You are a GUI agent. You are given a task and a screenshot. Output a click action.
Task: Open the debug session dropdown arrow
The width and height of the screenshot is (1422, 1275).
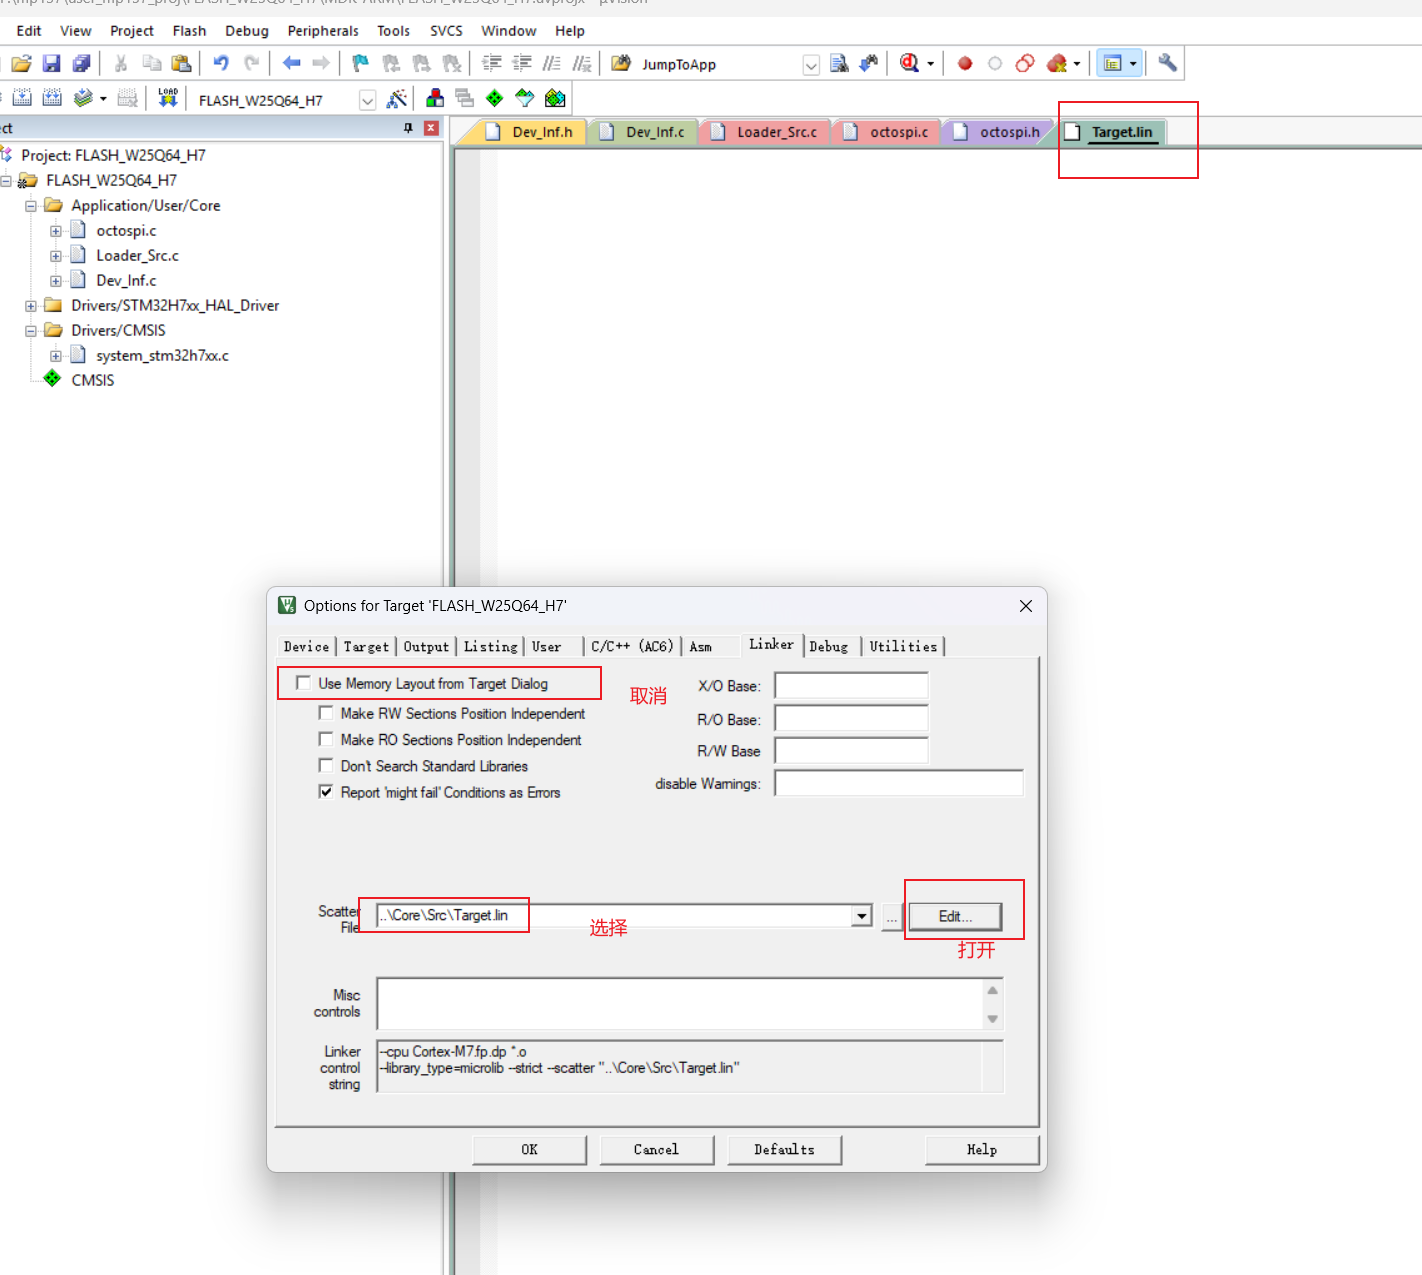931,64
